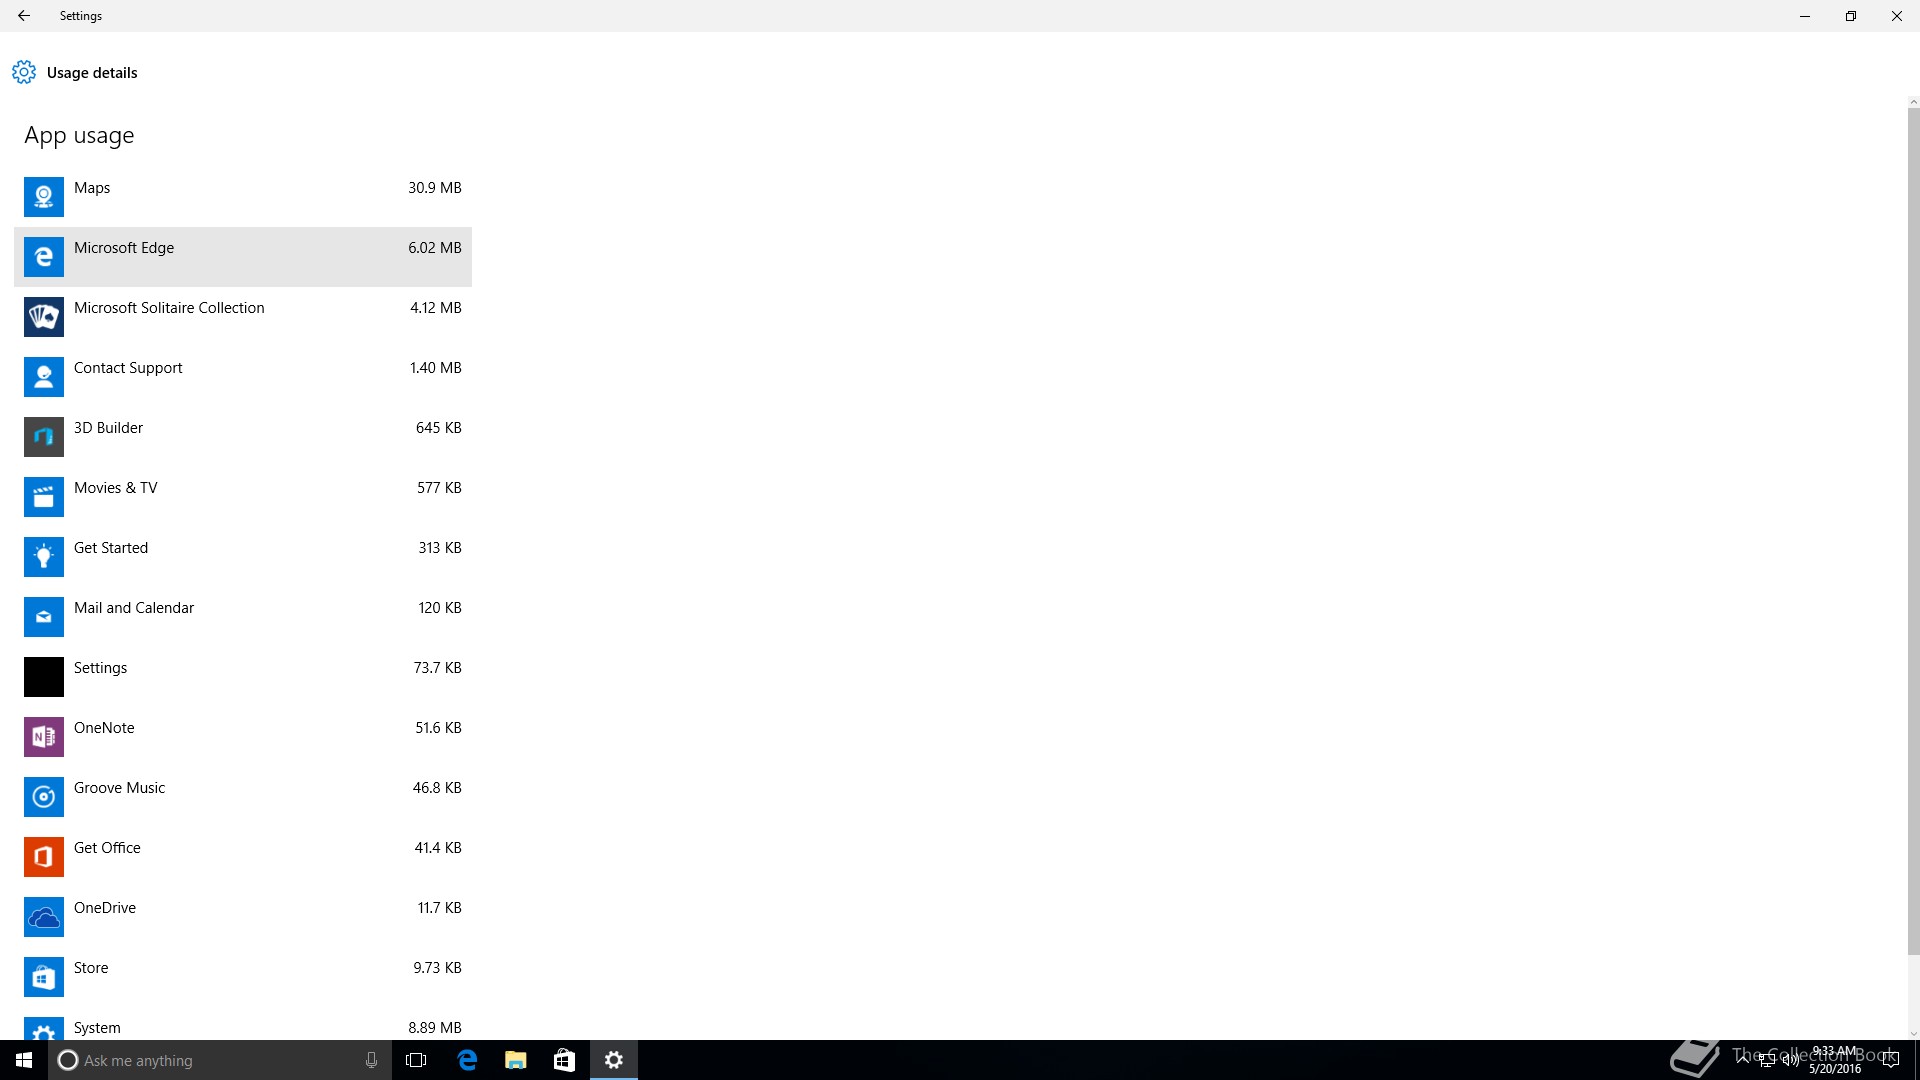Viewport: 1920px width, 1080px height.
Task: Click the 3D Builder icon
Action: coord(44,437)
